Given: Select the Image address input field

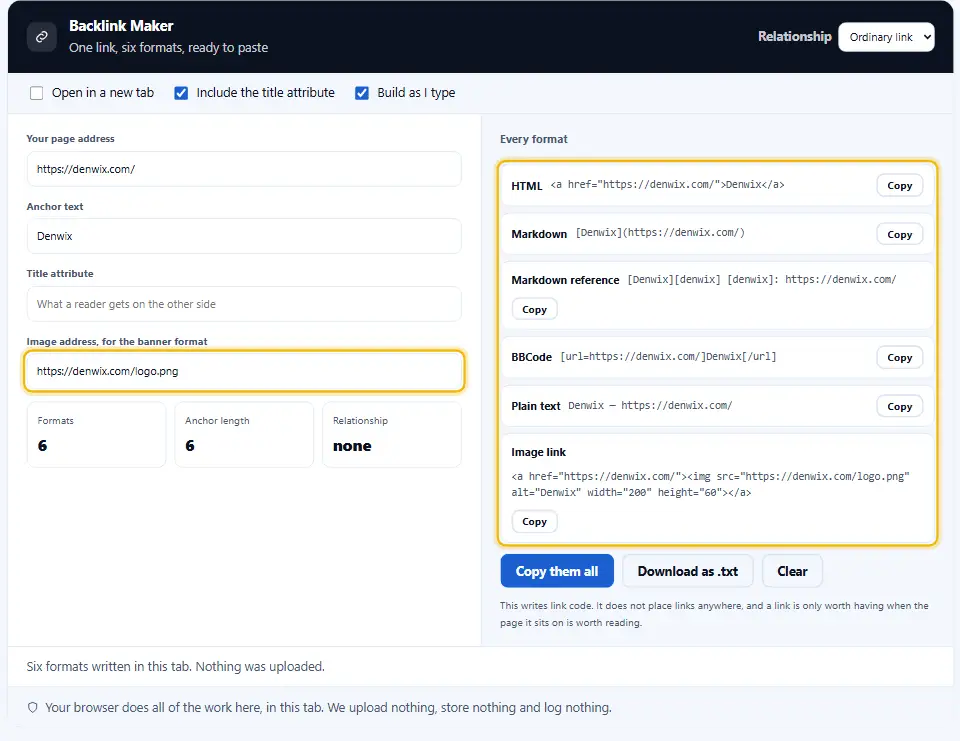Looking at the screenshot, I should pyautogui.click(x=244, y=371).
